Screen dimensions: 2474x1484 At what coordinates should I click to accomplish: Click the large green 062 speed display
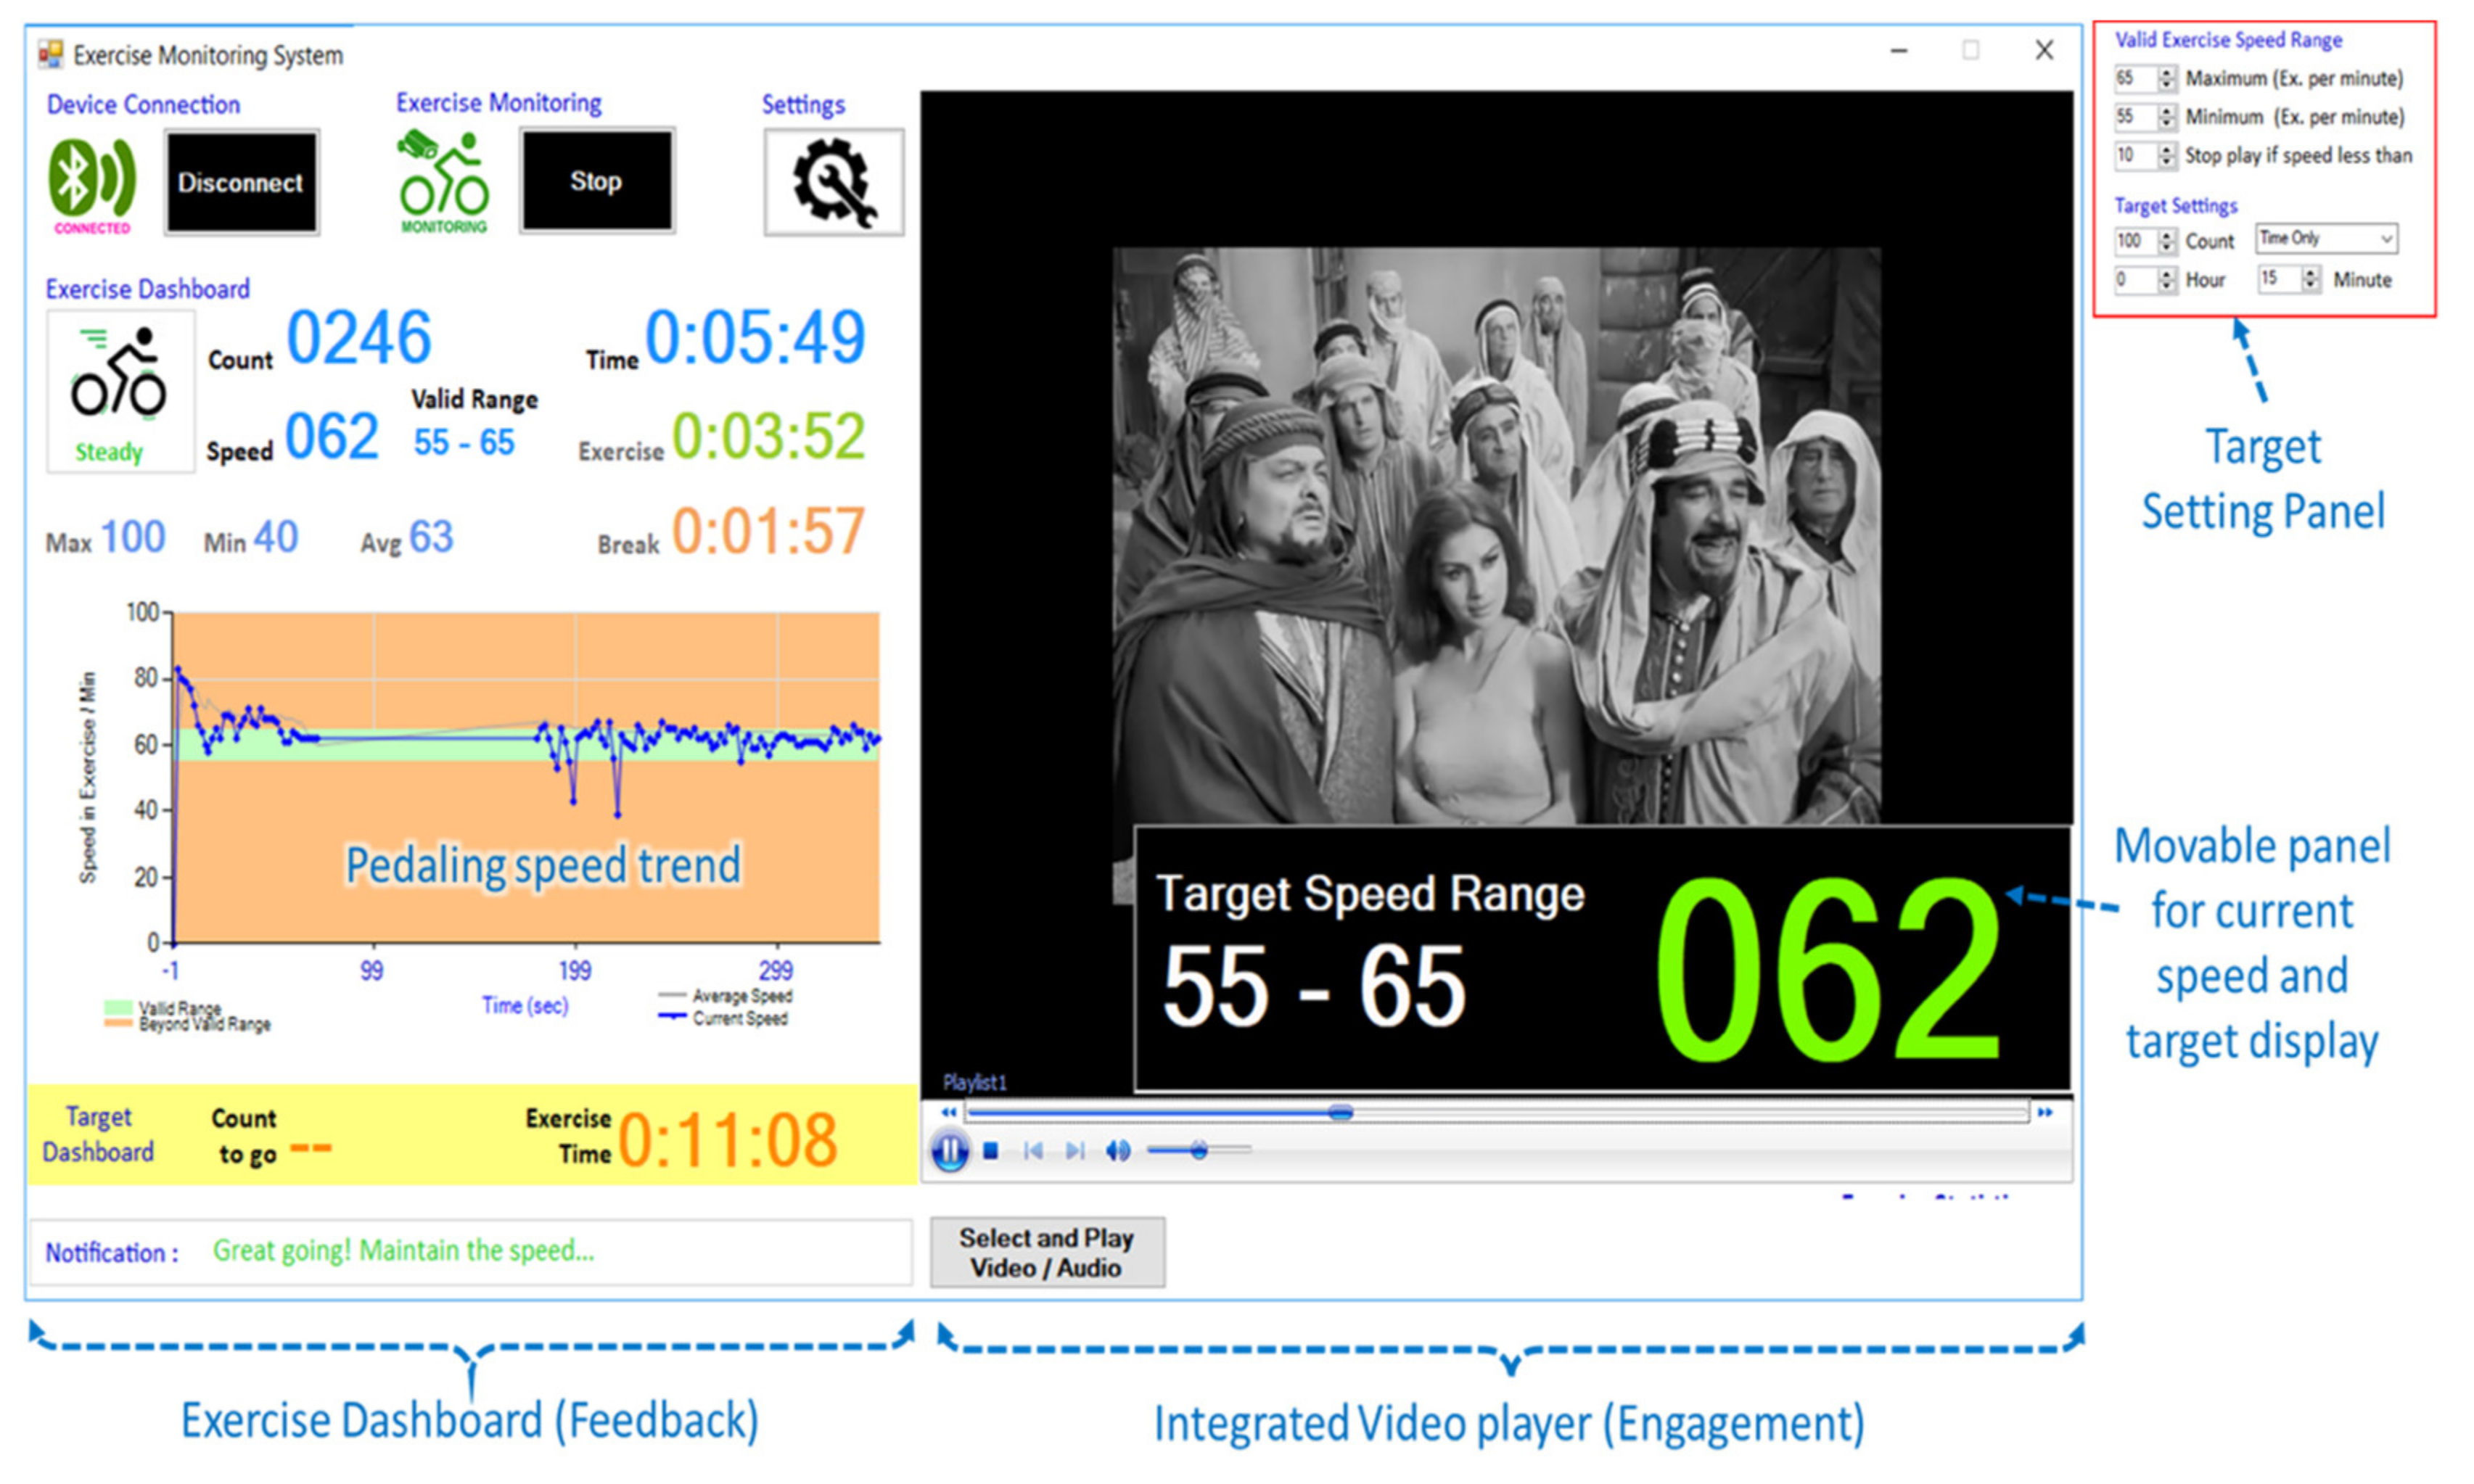point(1828,969)
